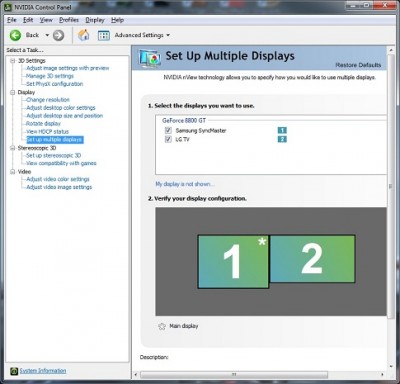Open the Edit menu

[28, 20]
